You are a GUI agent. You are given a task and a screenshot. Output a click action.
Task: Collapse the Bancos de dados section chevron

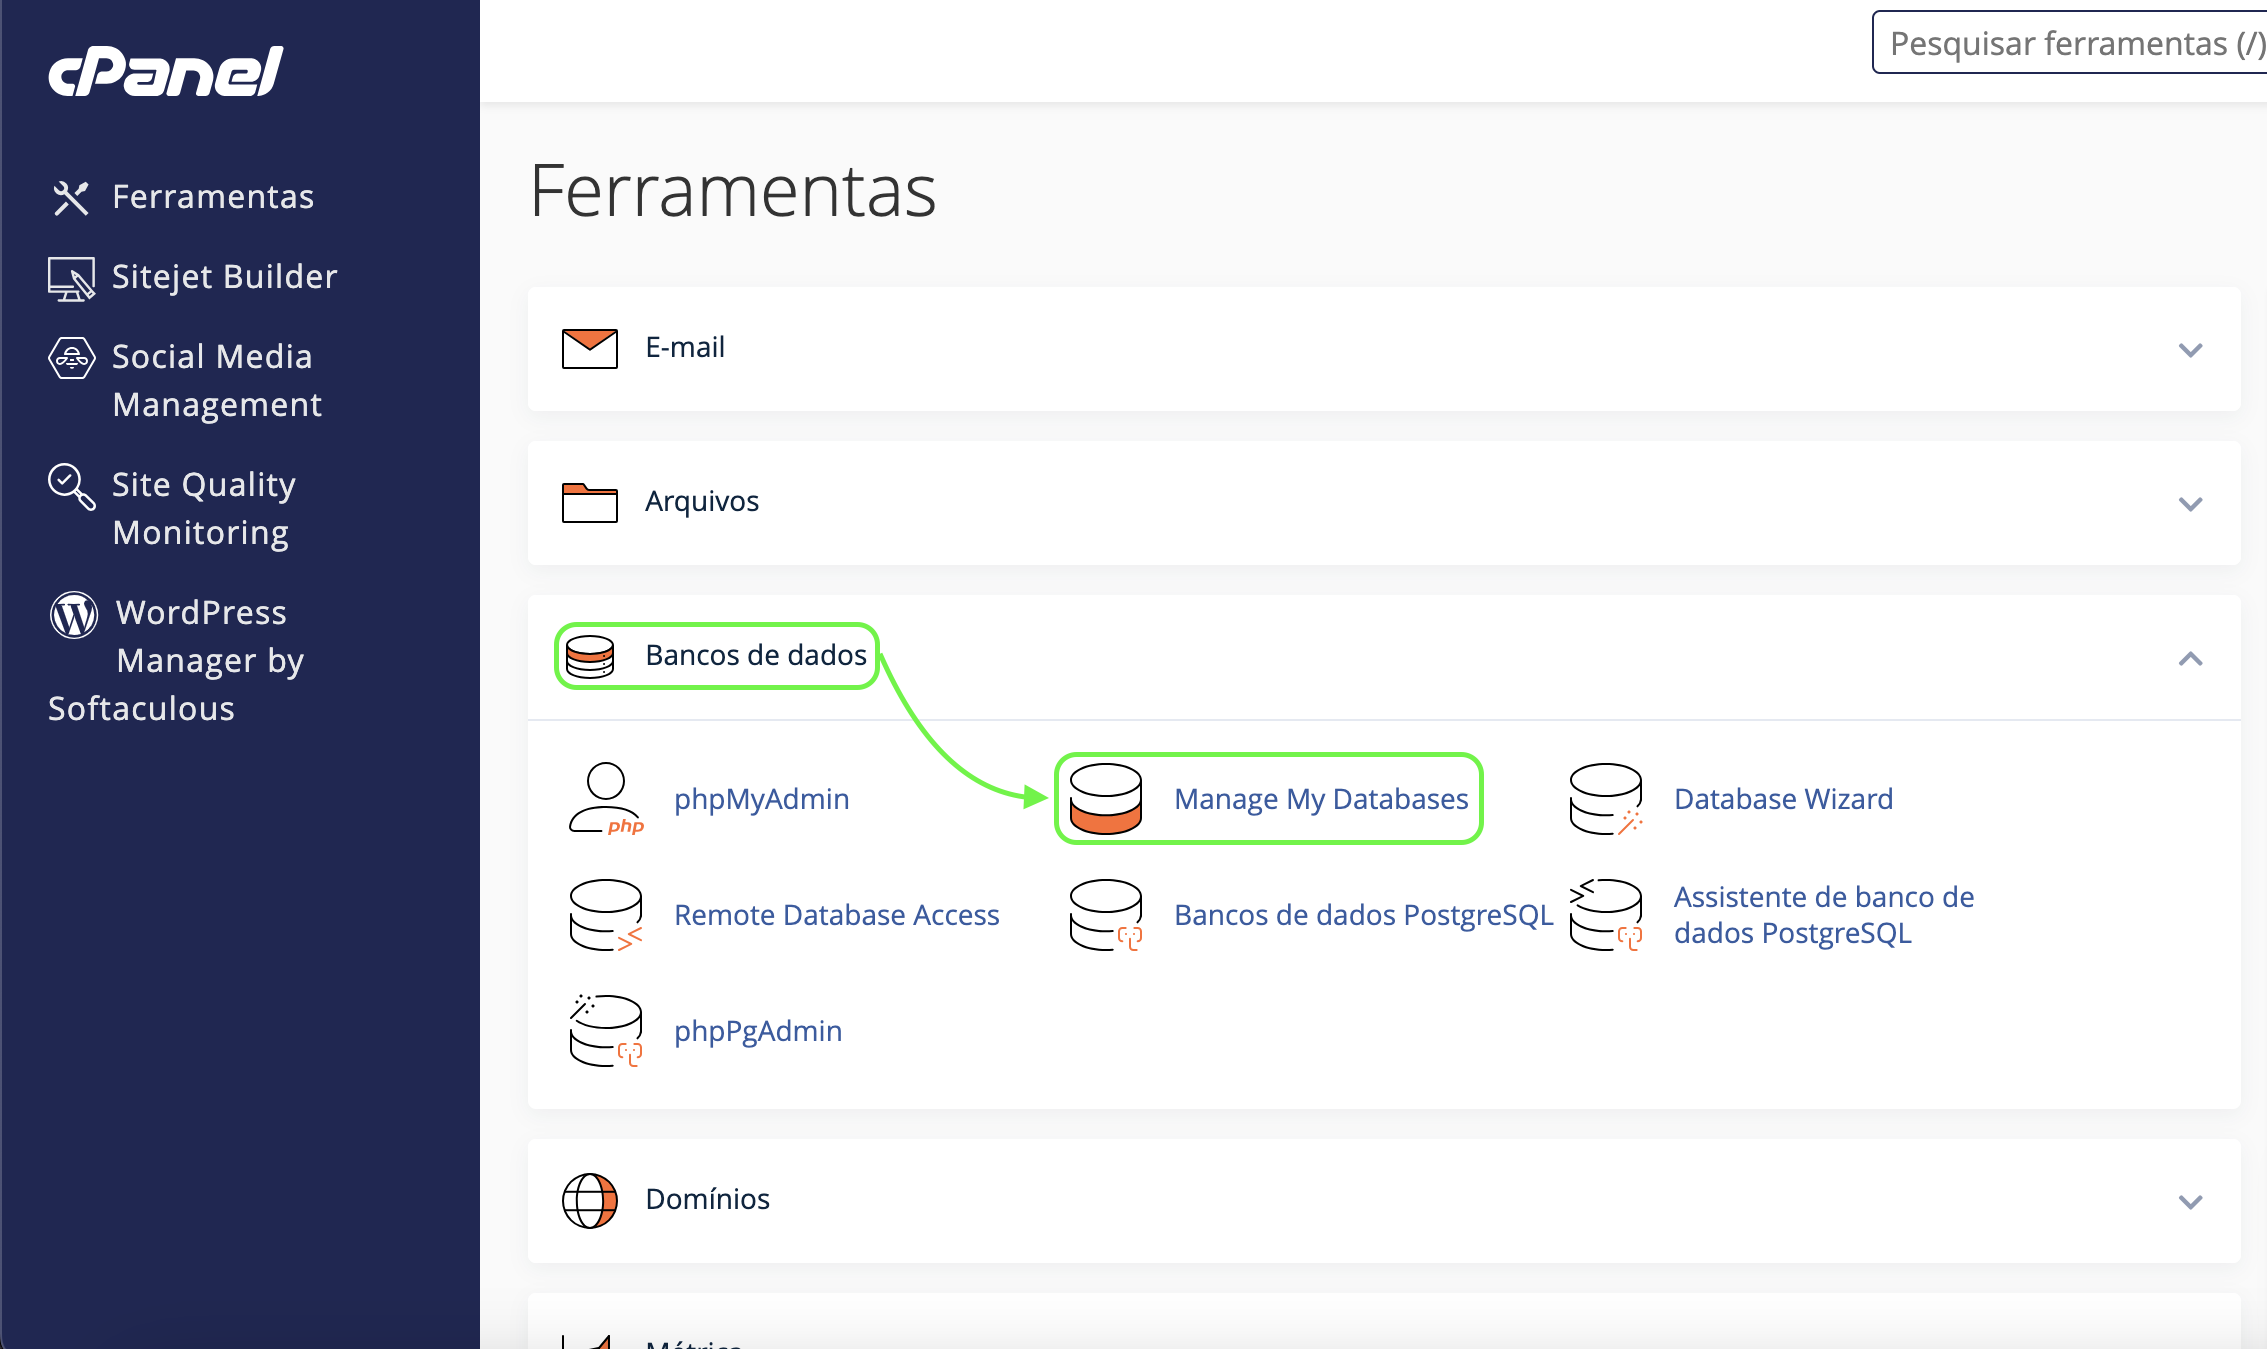tap(2190, 658)
